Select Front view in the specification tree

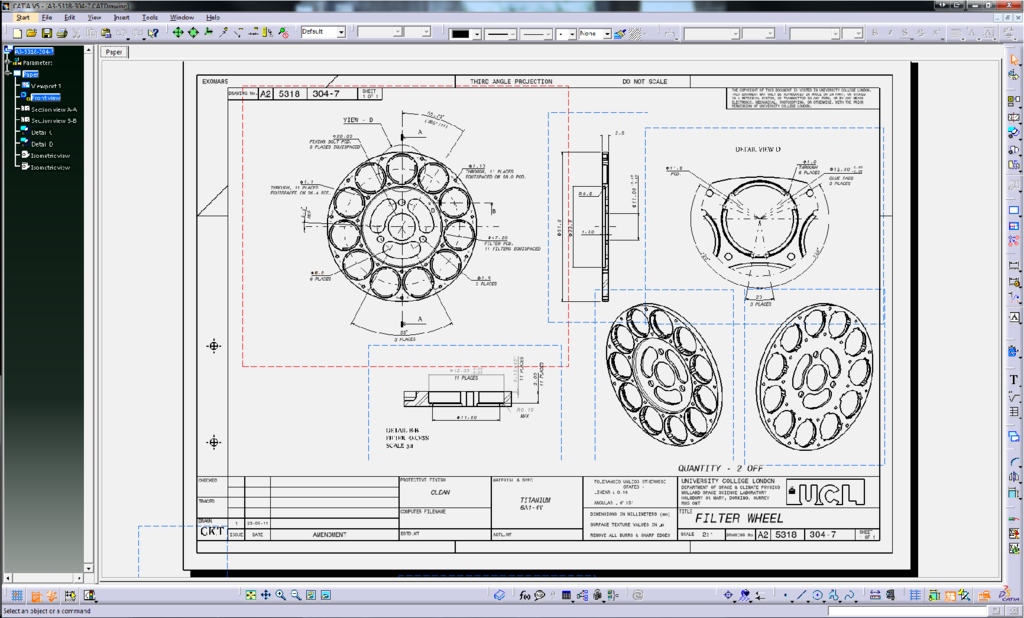pos(46,97)
